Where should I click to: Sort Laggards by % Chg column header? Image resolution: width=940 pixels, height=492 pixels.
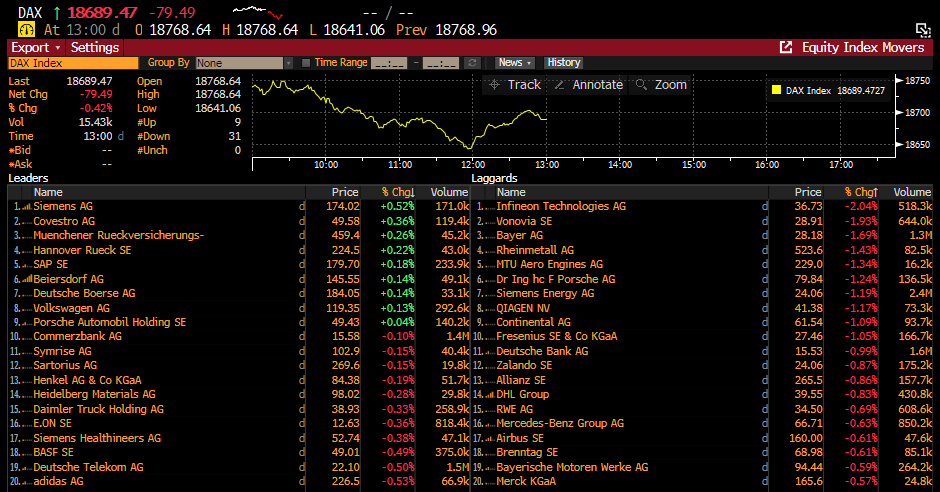tap(859, 192)
